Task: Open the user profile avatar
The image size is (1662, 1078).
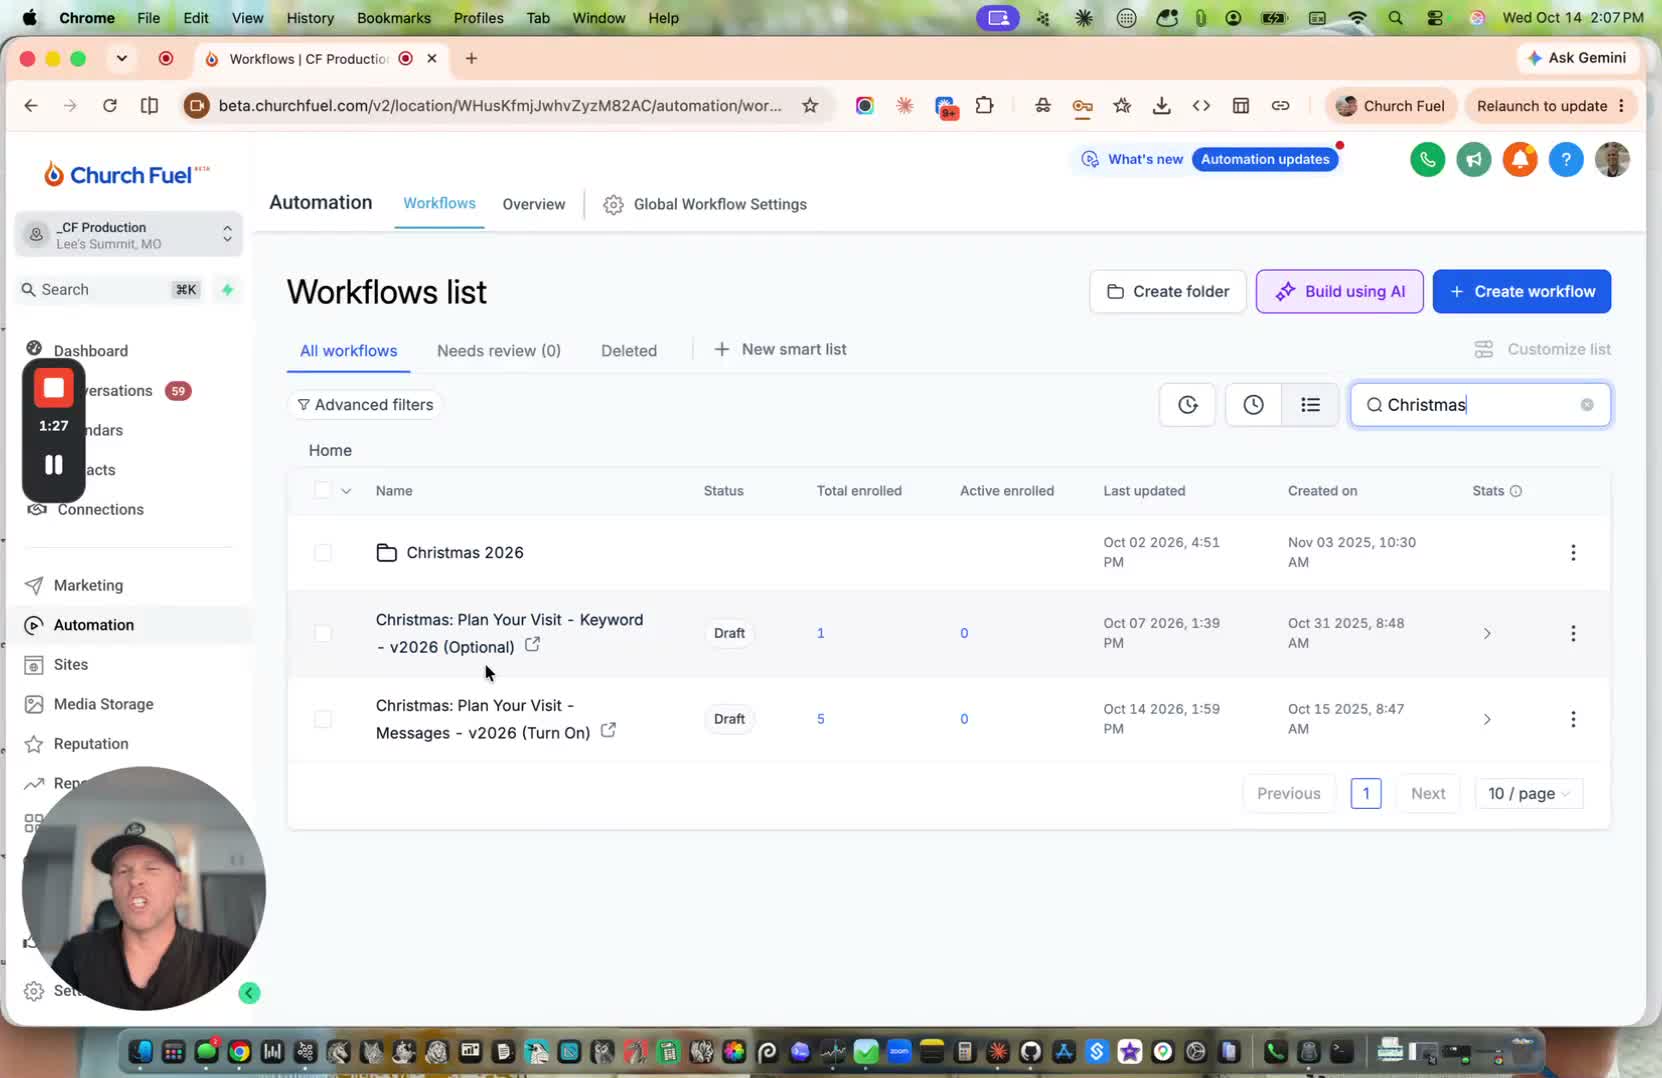Action: click(1612, 160)
